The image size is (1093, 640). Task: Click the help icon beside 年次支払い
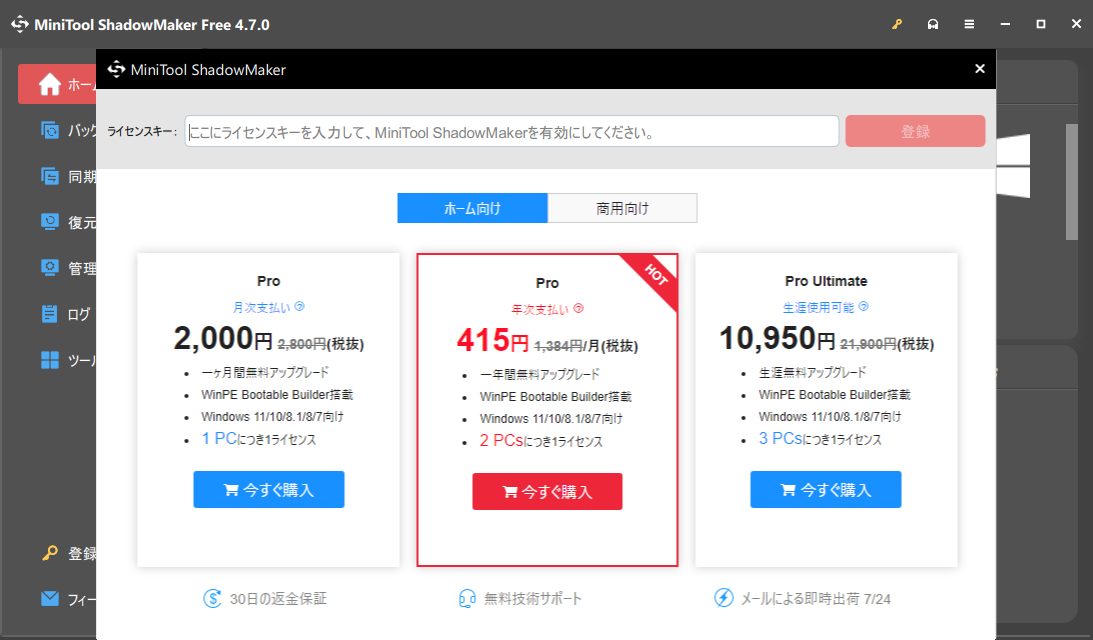point(579,308)
